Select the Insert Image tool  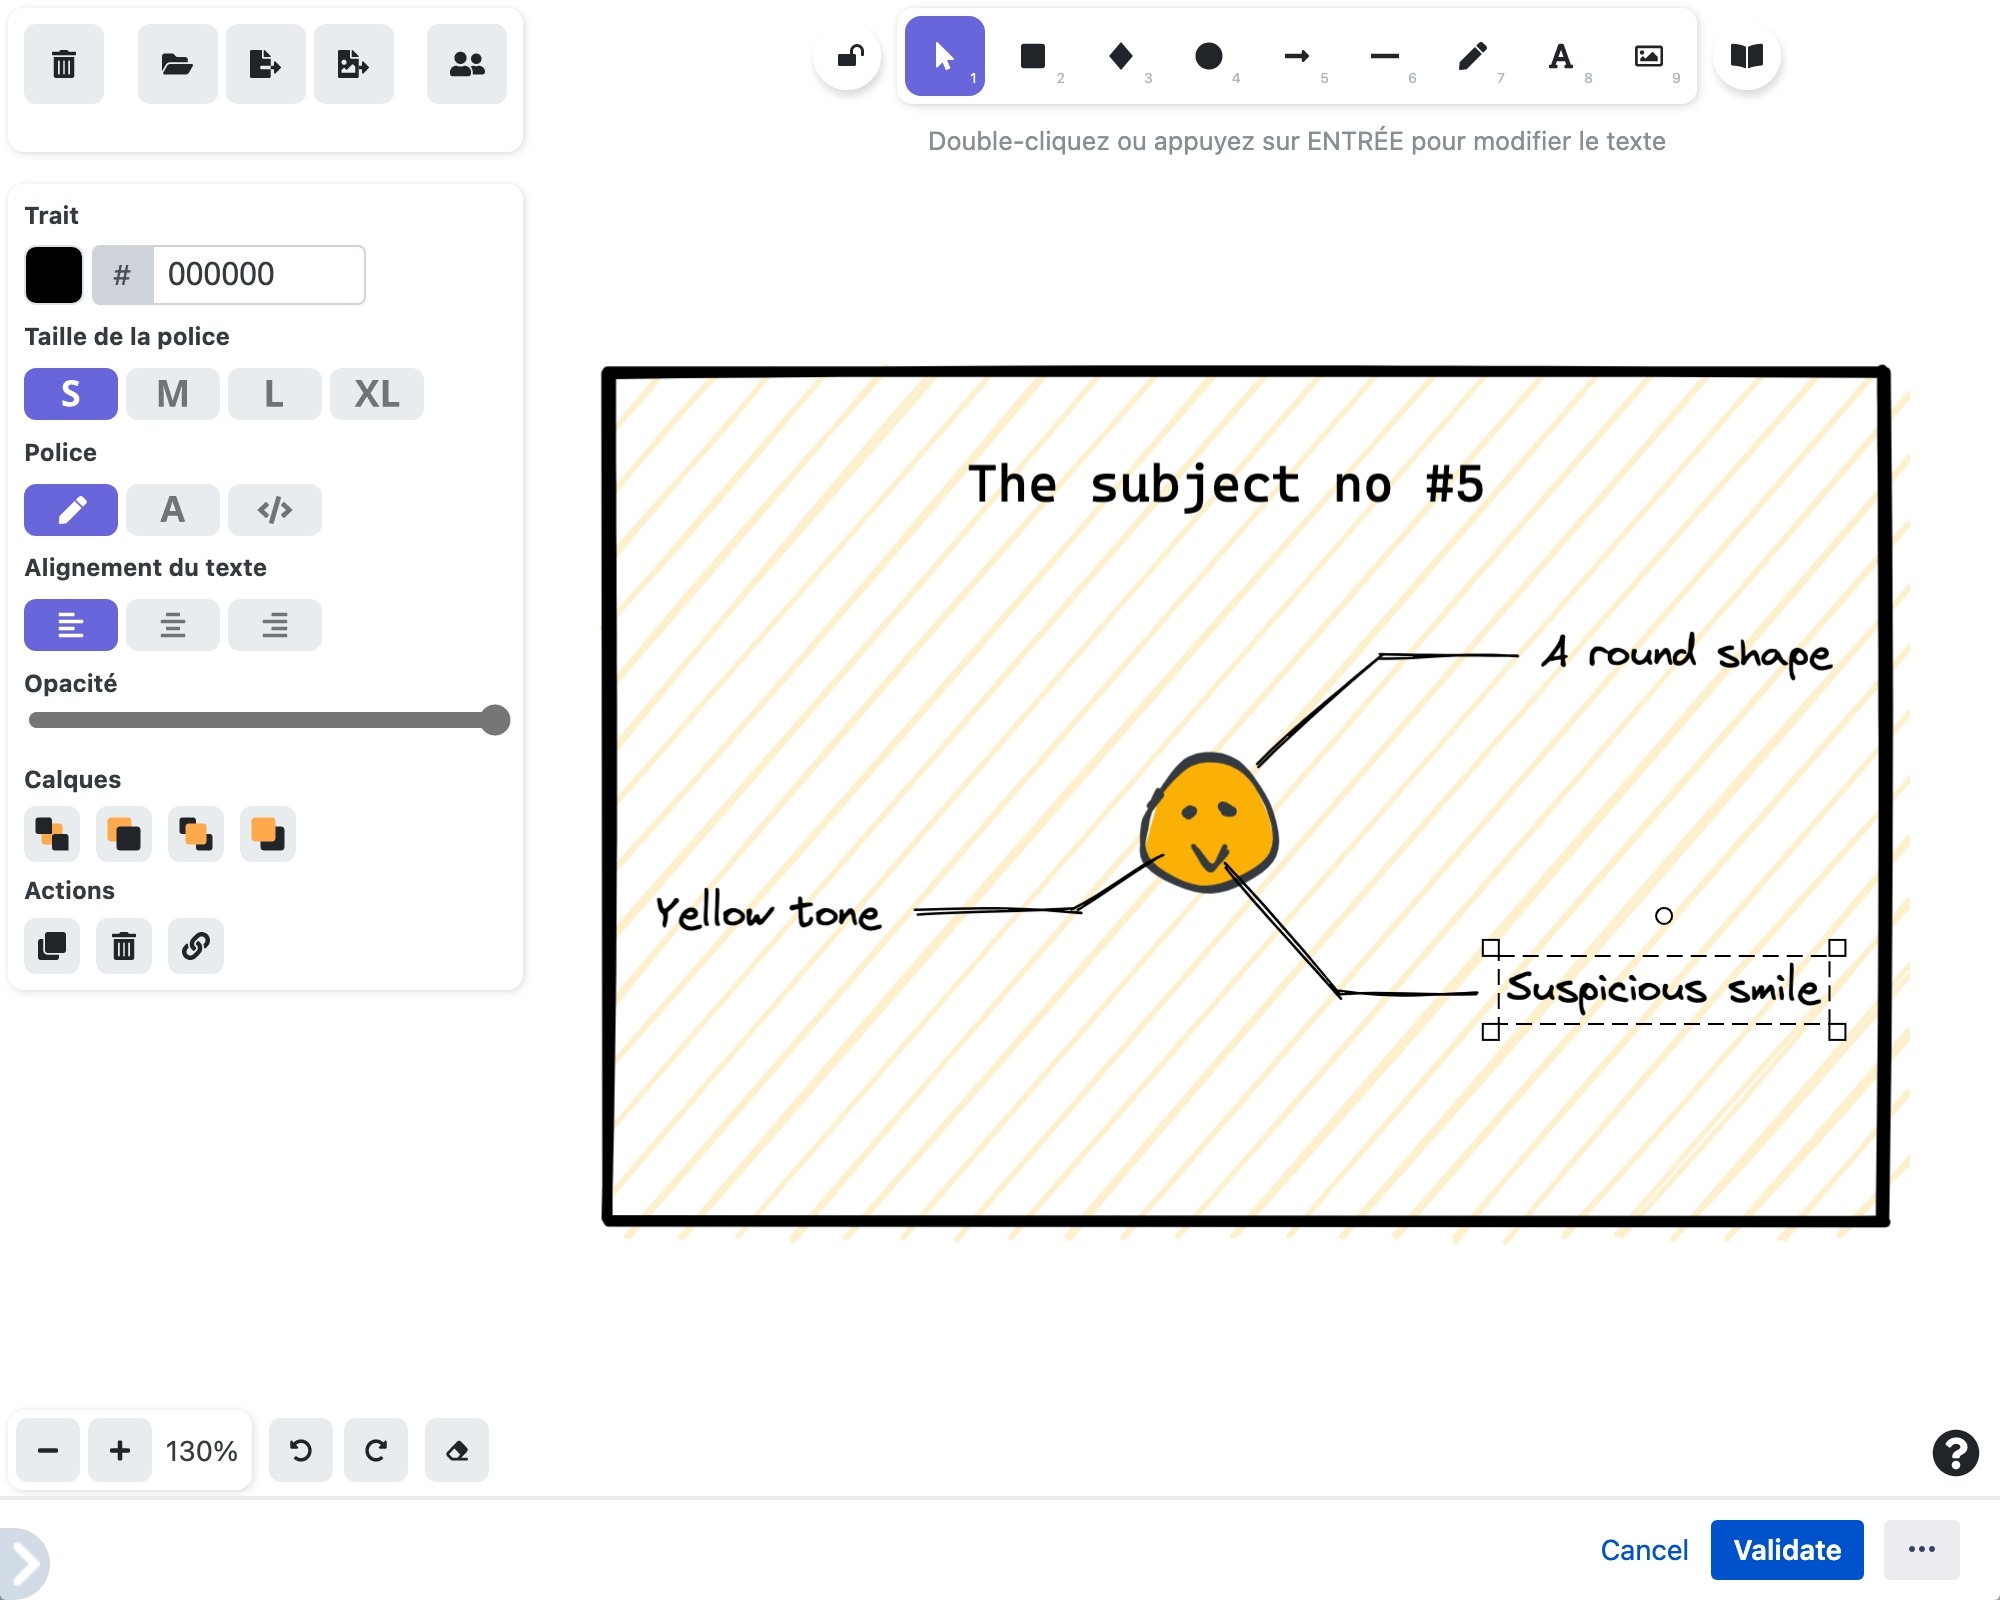point(1648,56)
